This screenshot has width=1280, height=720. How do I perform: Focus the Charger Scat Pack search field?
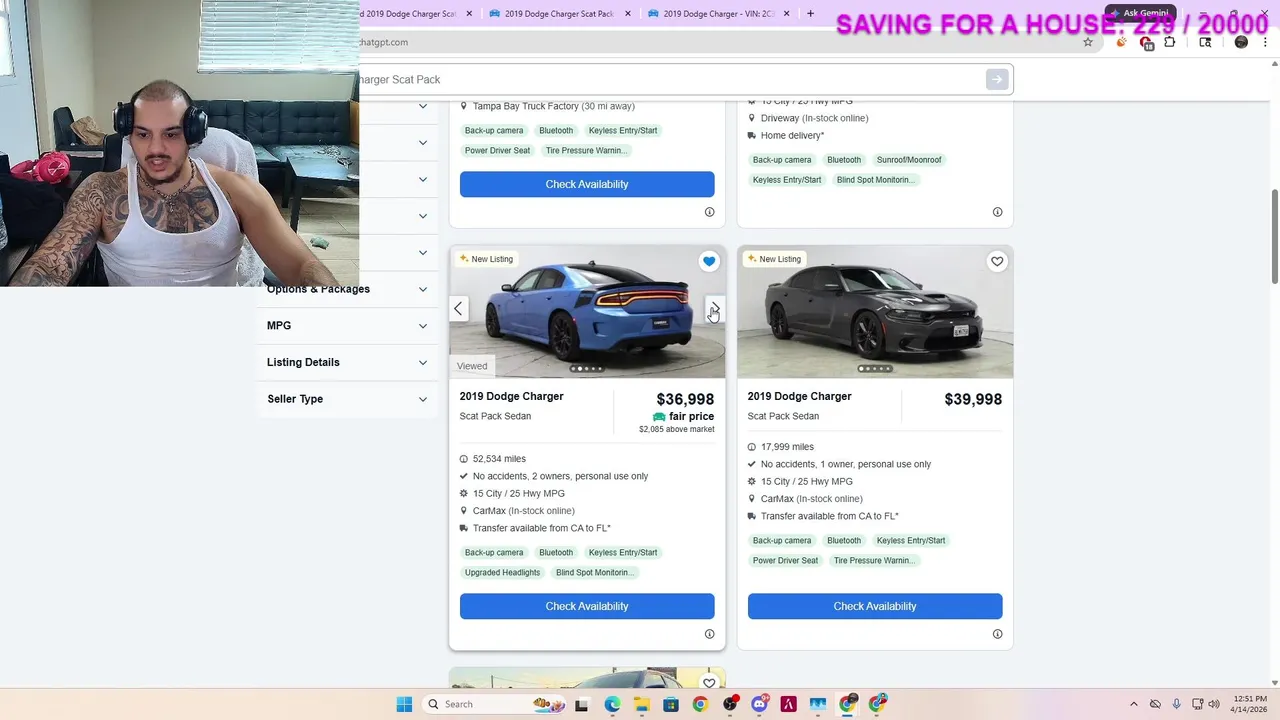(670, 80)
